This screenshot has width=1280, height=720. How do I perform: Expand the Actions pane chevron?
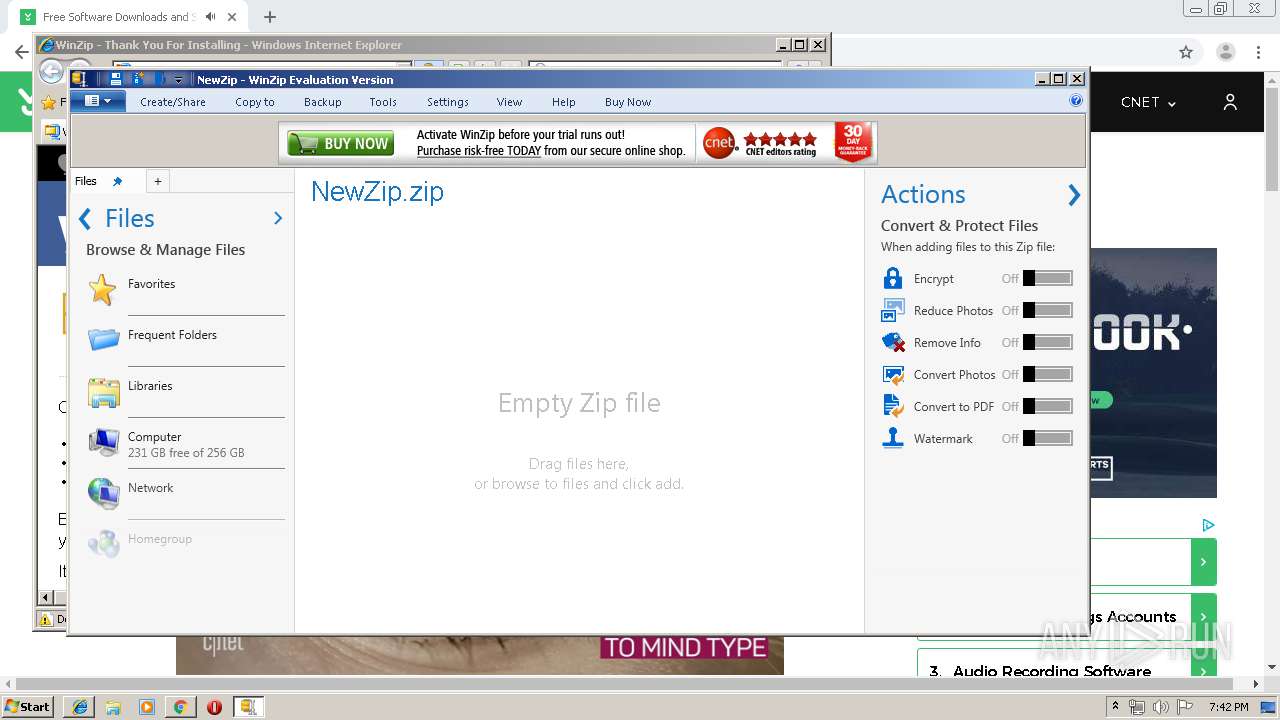pos(1074,195)
